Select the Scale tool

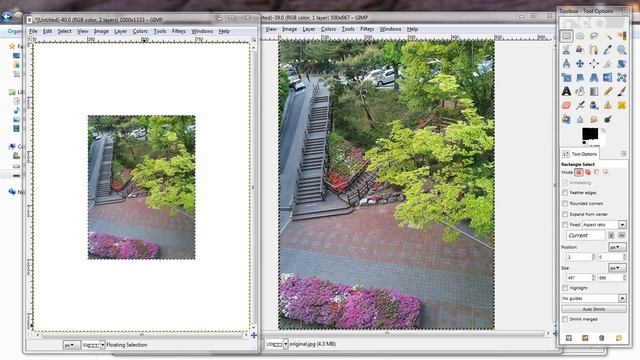click(567, 78)
